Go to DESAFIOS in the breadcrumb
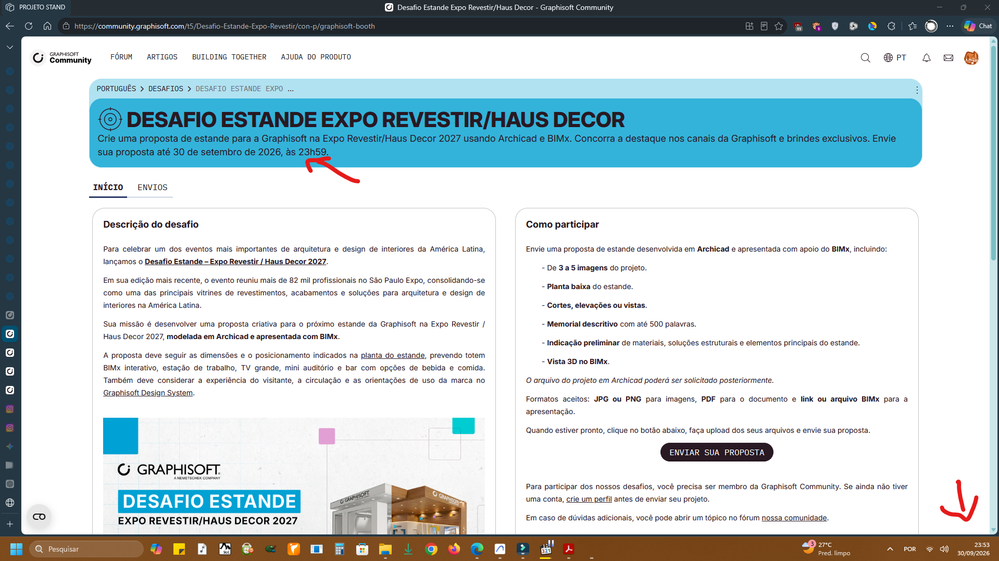999x561 pixels. click(166, 89)
